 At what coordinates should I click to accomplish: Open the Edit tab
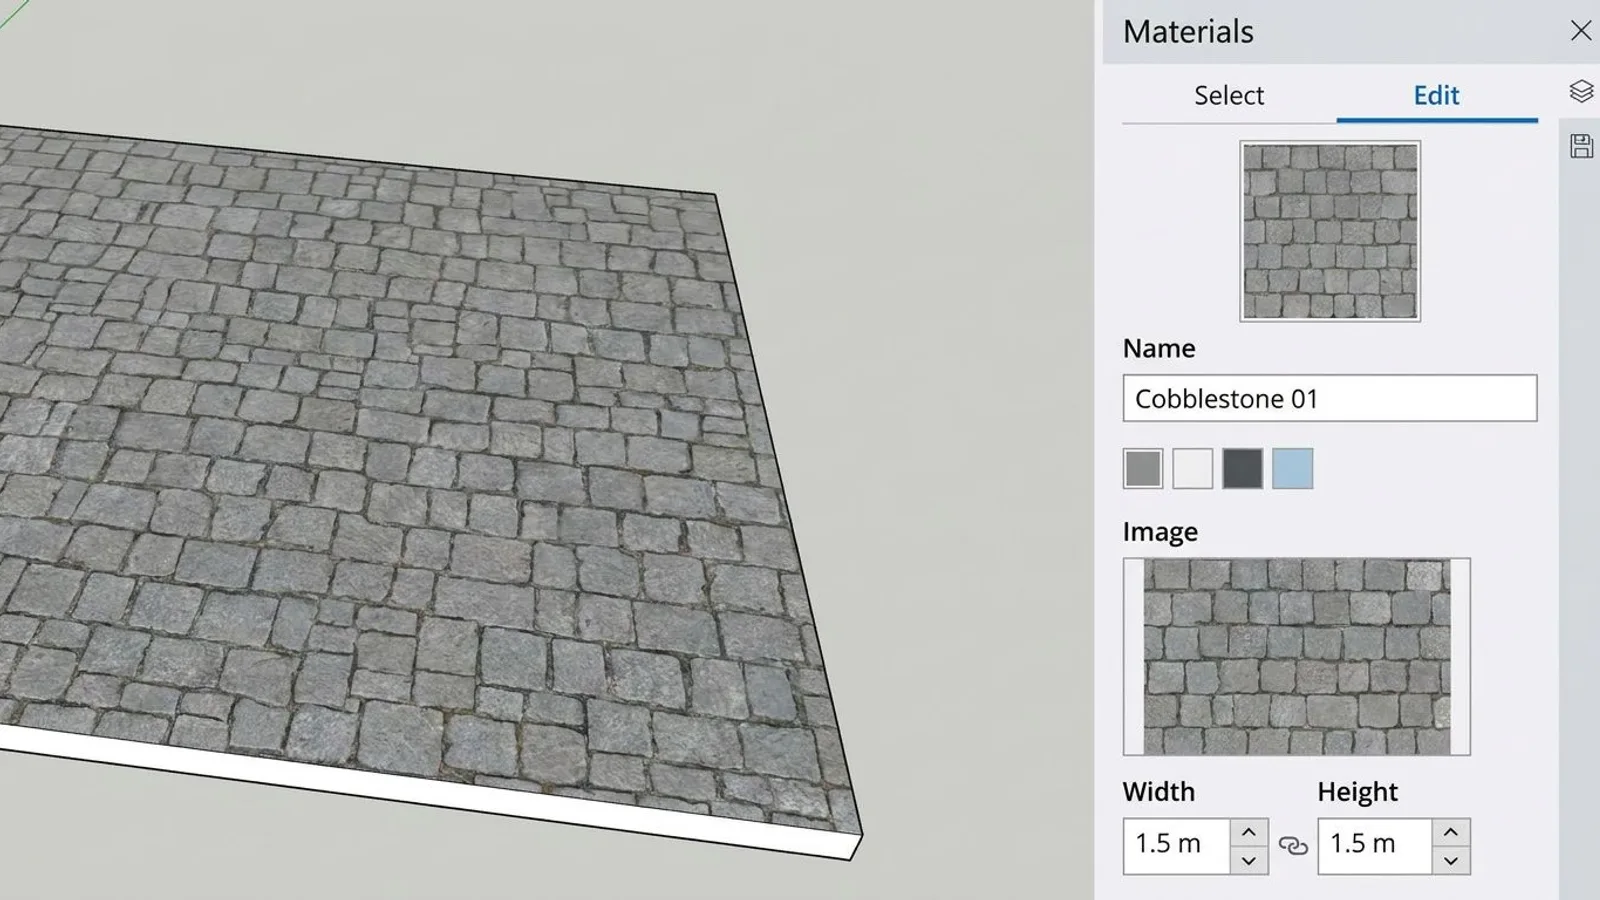1436,95
